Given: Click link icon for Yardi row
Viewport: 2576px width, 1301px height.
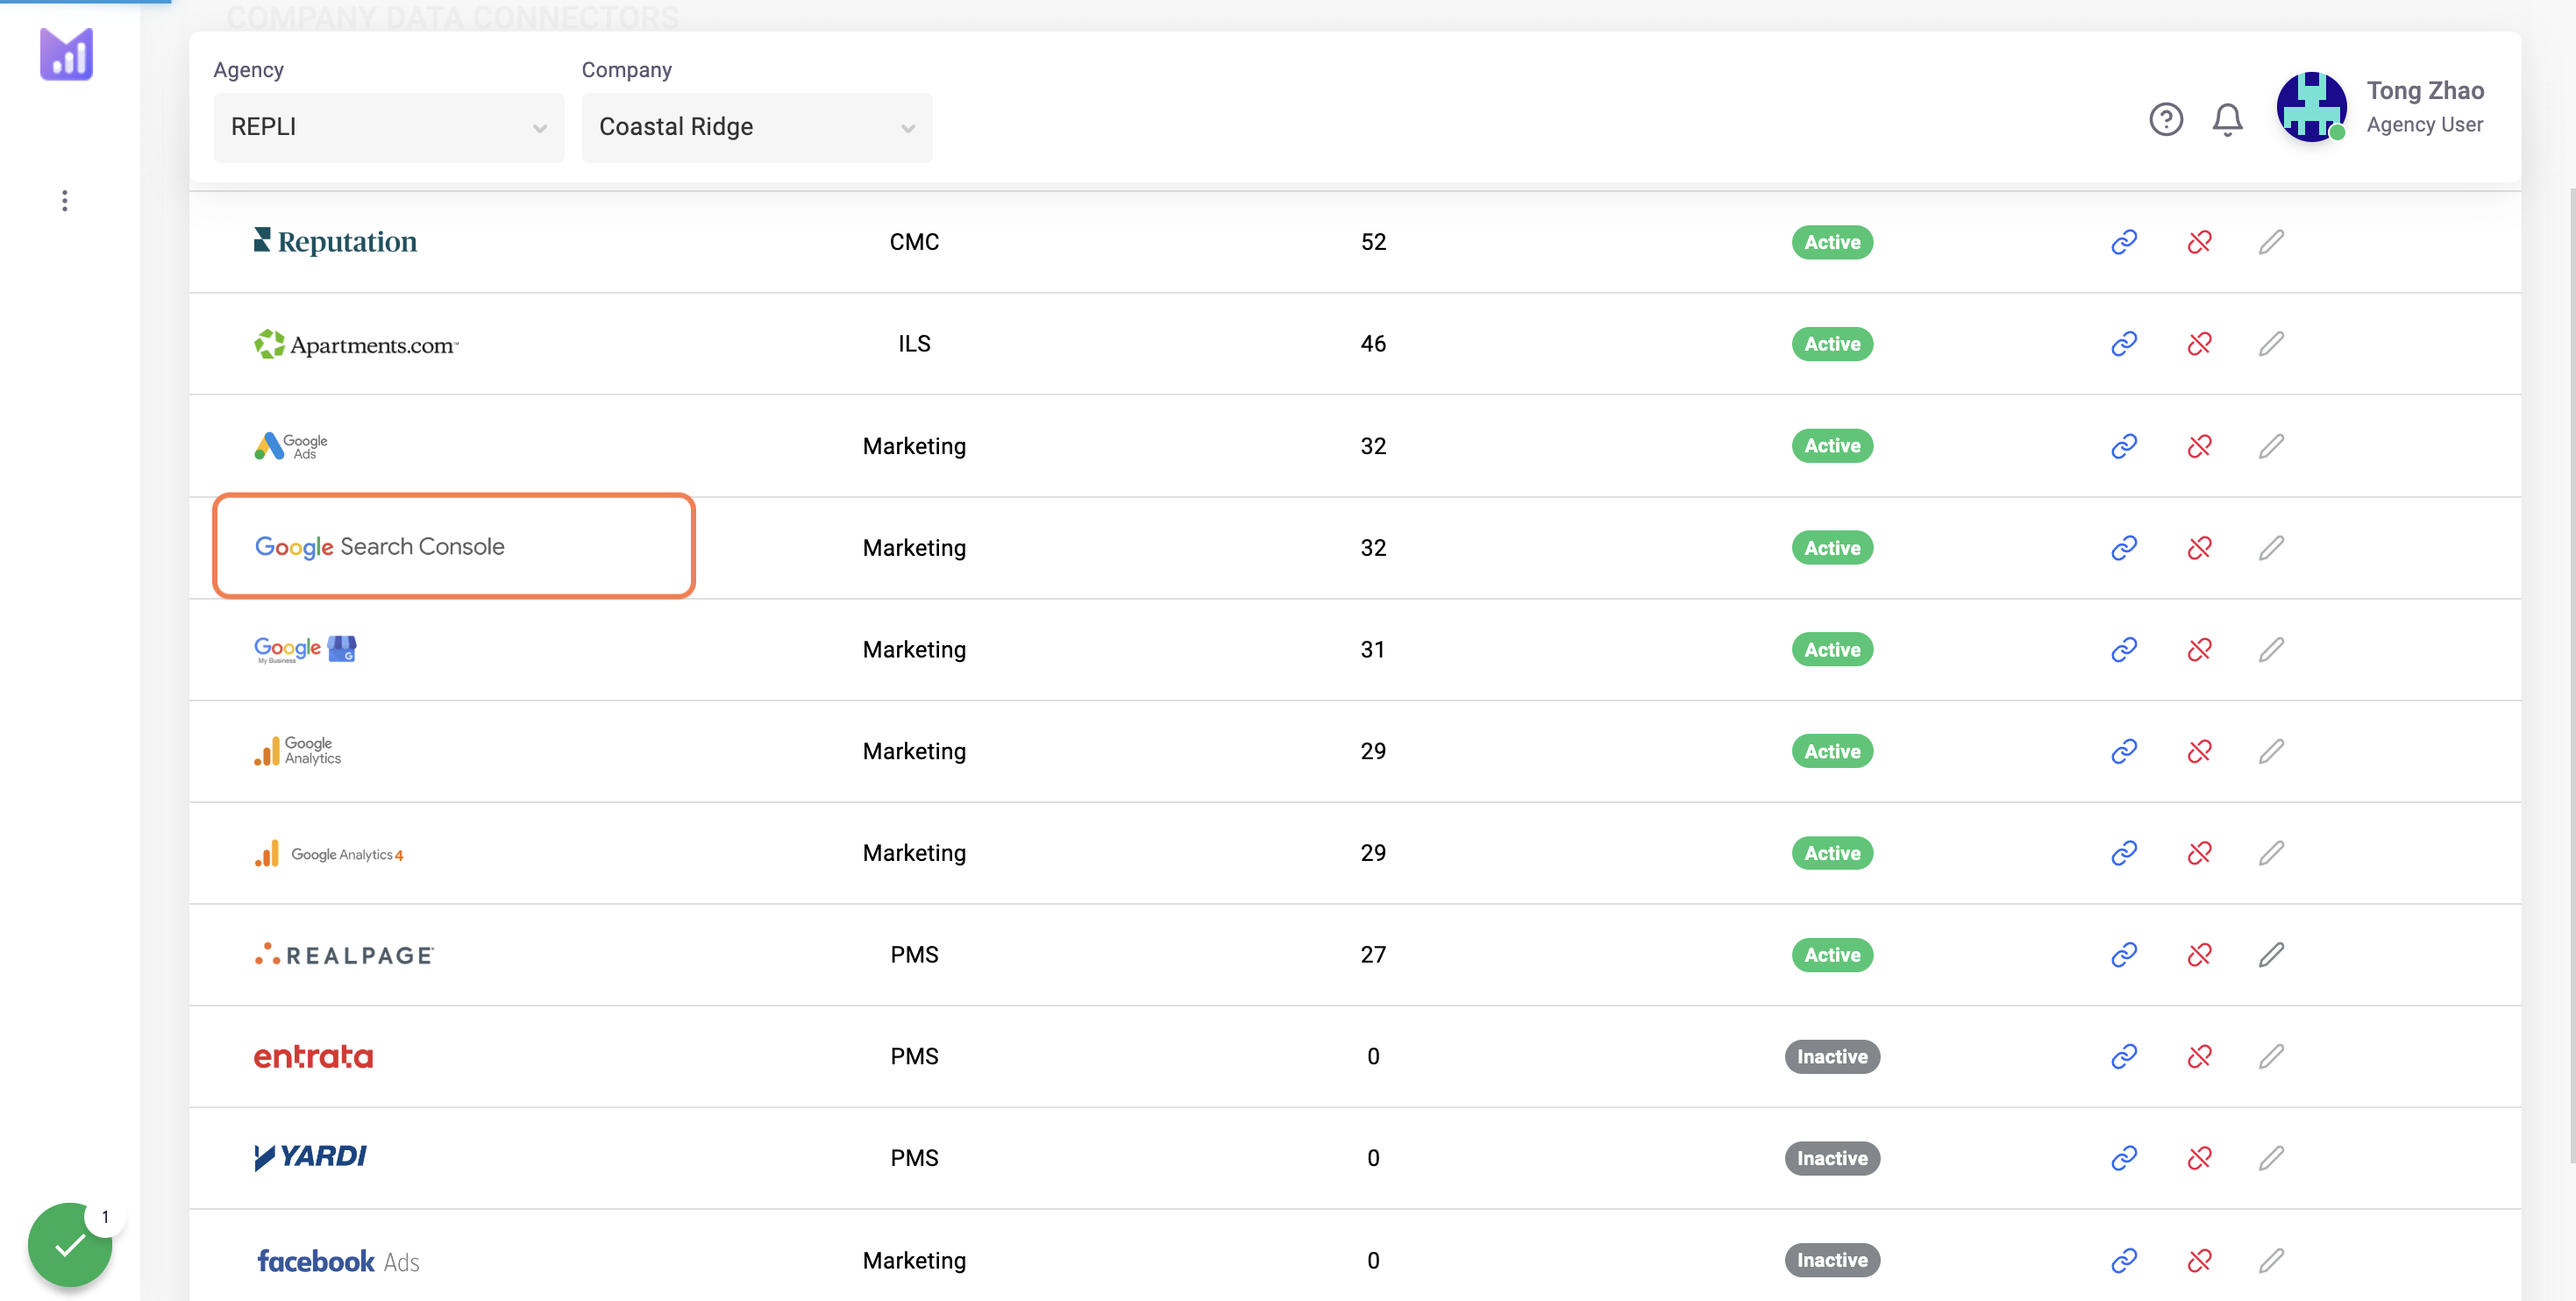Looking at the screenshot, I should [2124, 1158].
